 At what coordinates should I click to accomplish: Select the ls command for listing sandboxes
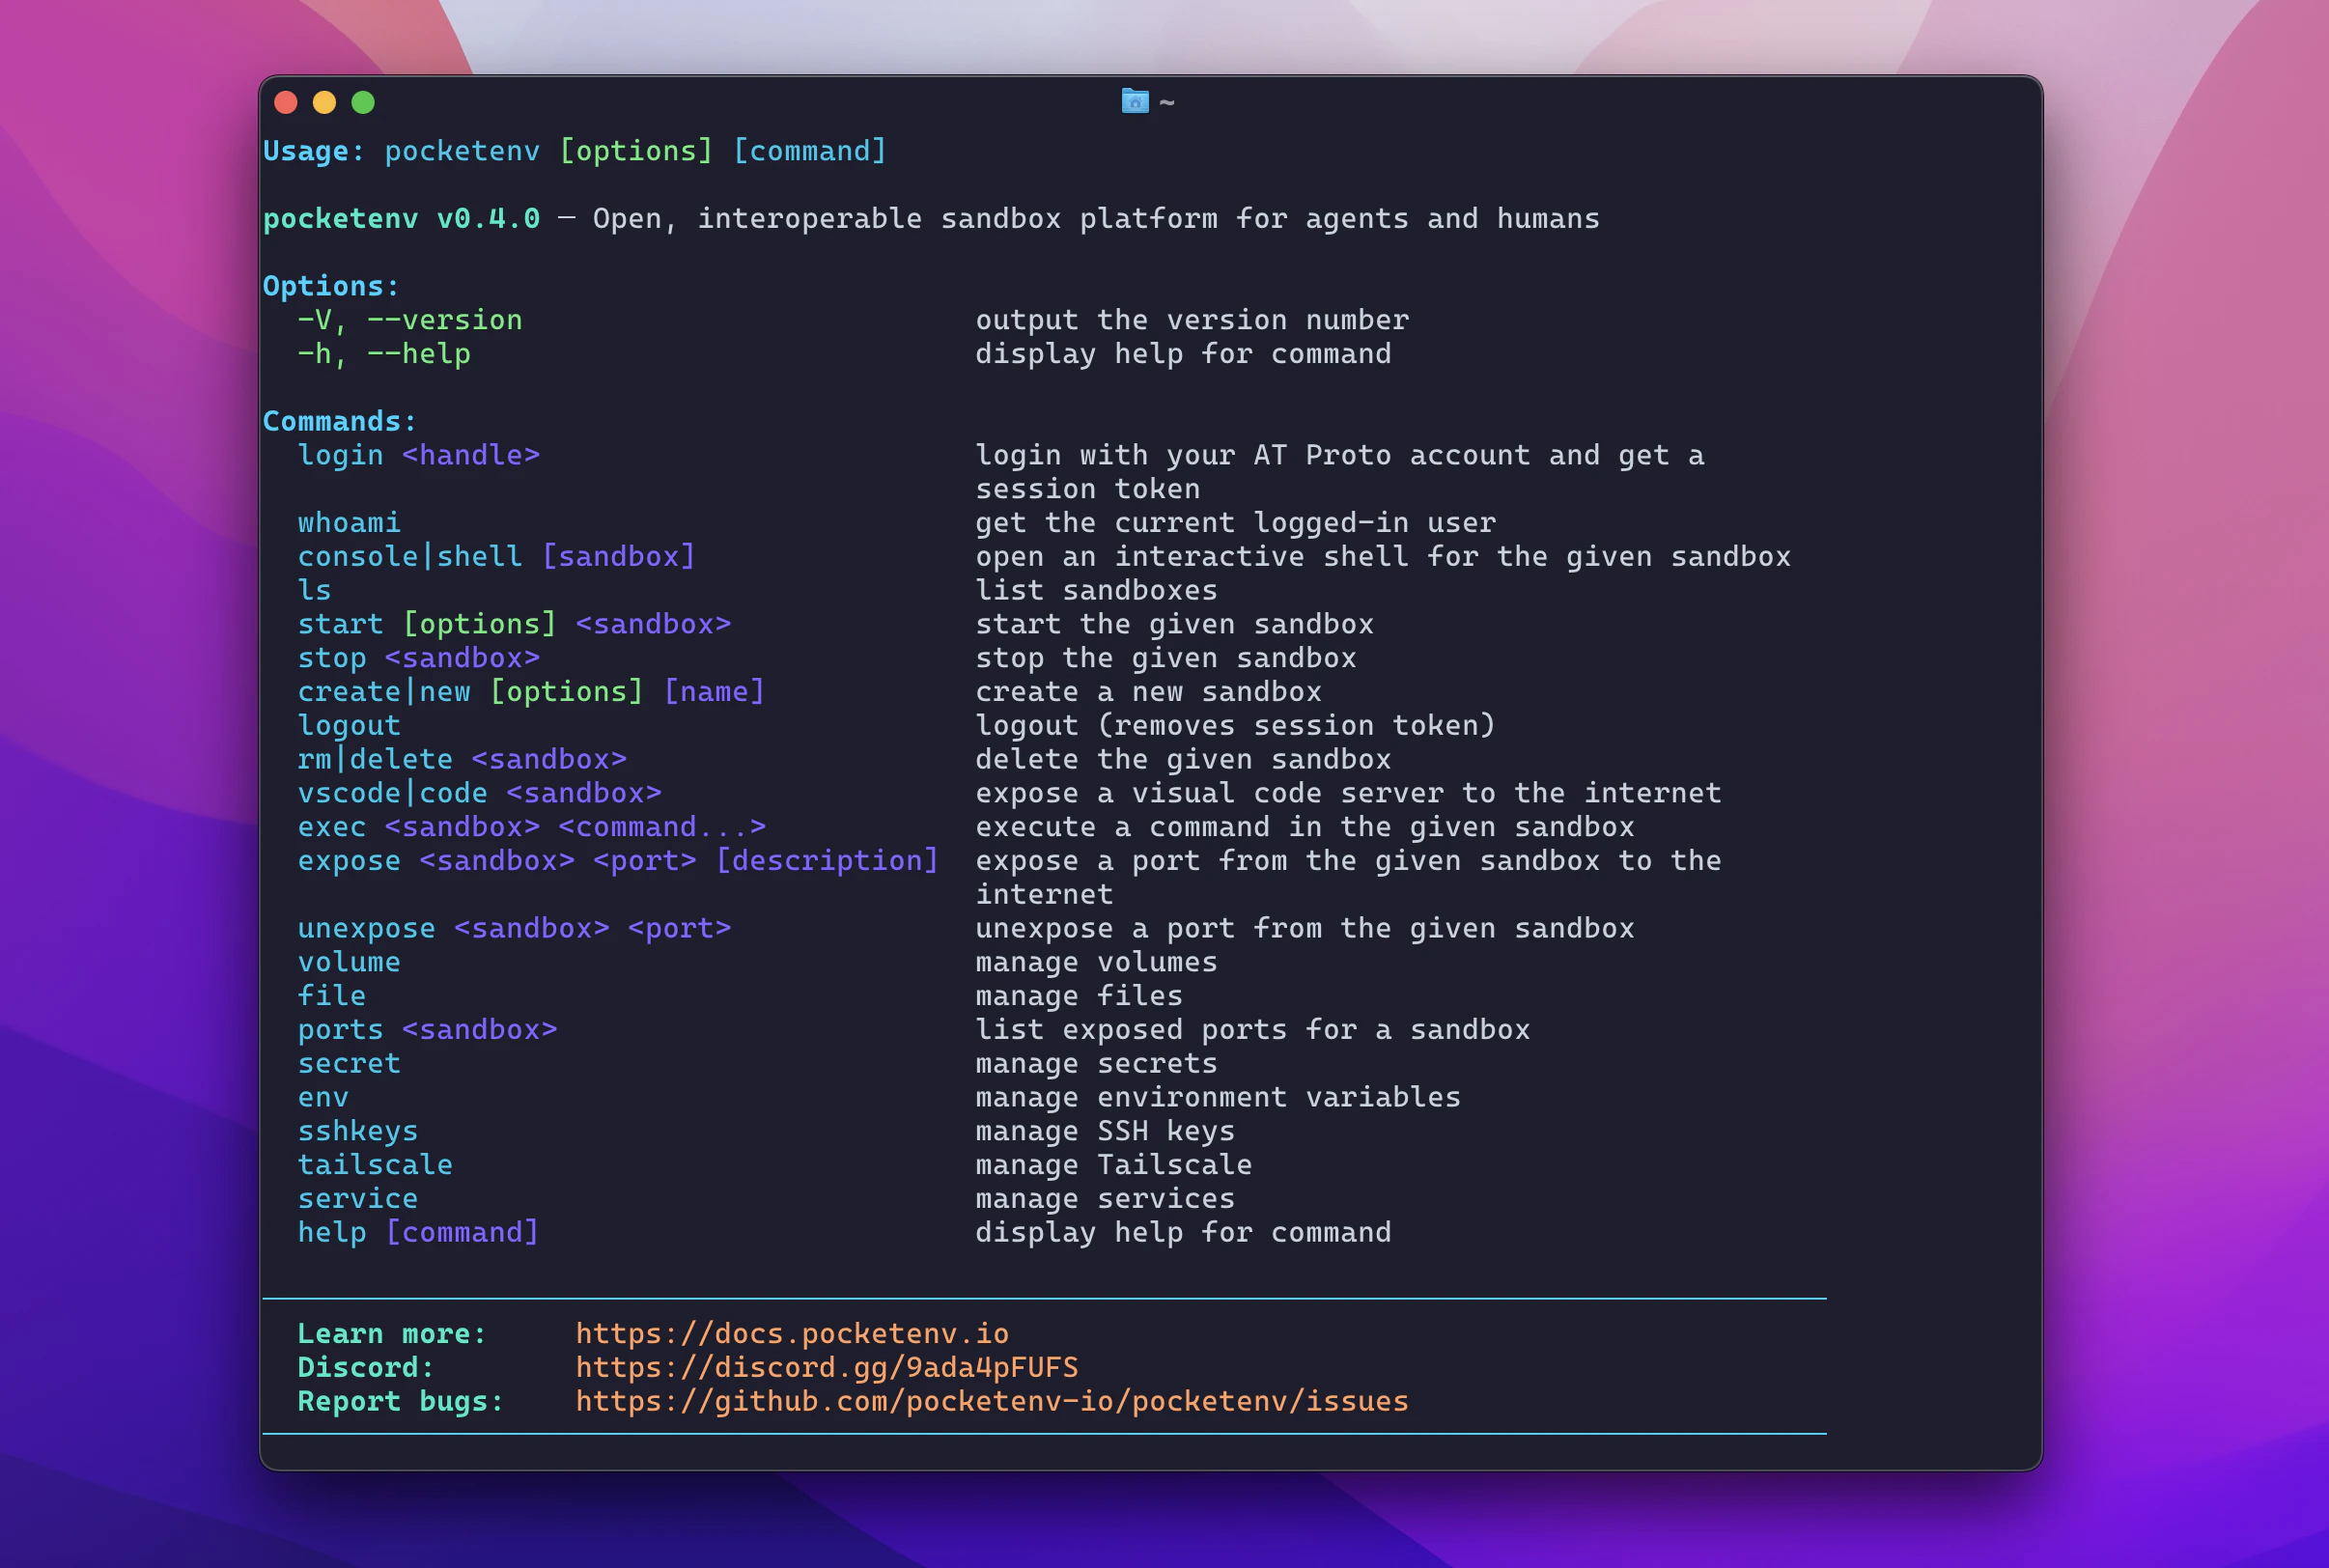point(314,590)
